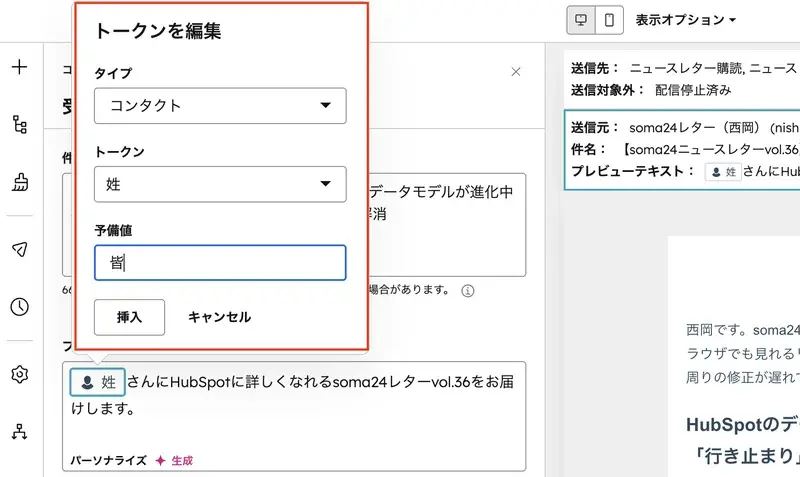The image size is (800, 477).
Task: Click the preview text area after the token
Action: pos(294,415)
